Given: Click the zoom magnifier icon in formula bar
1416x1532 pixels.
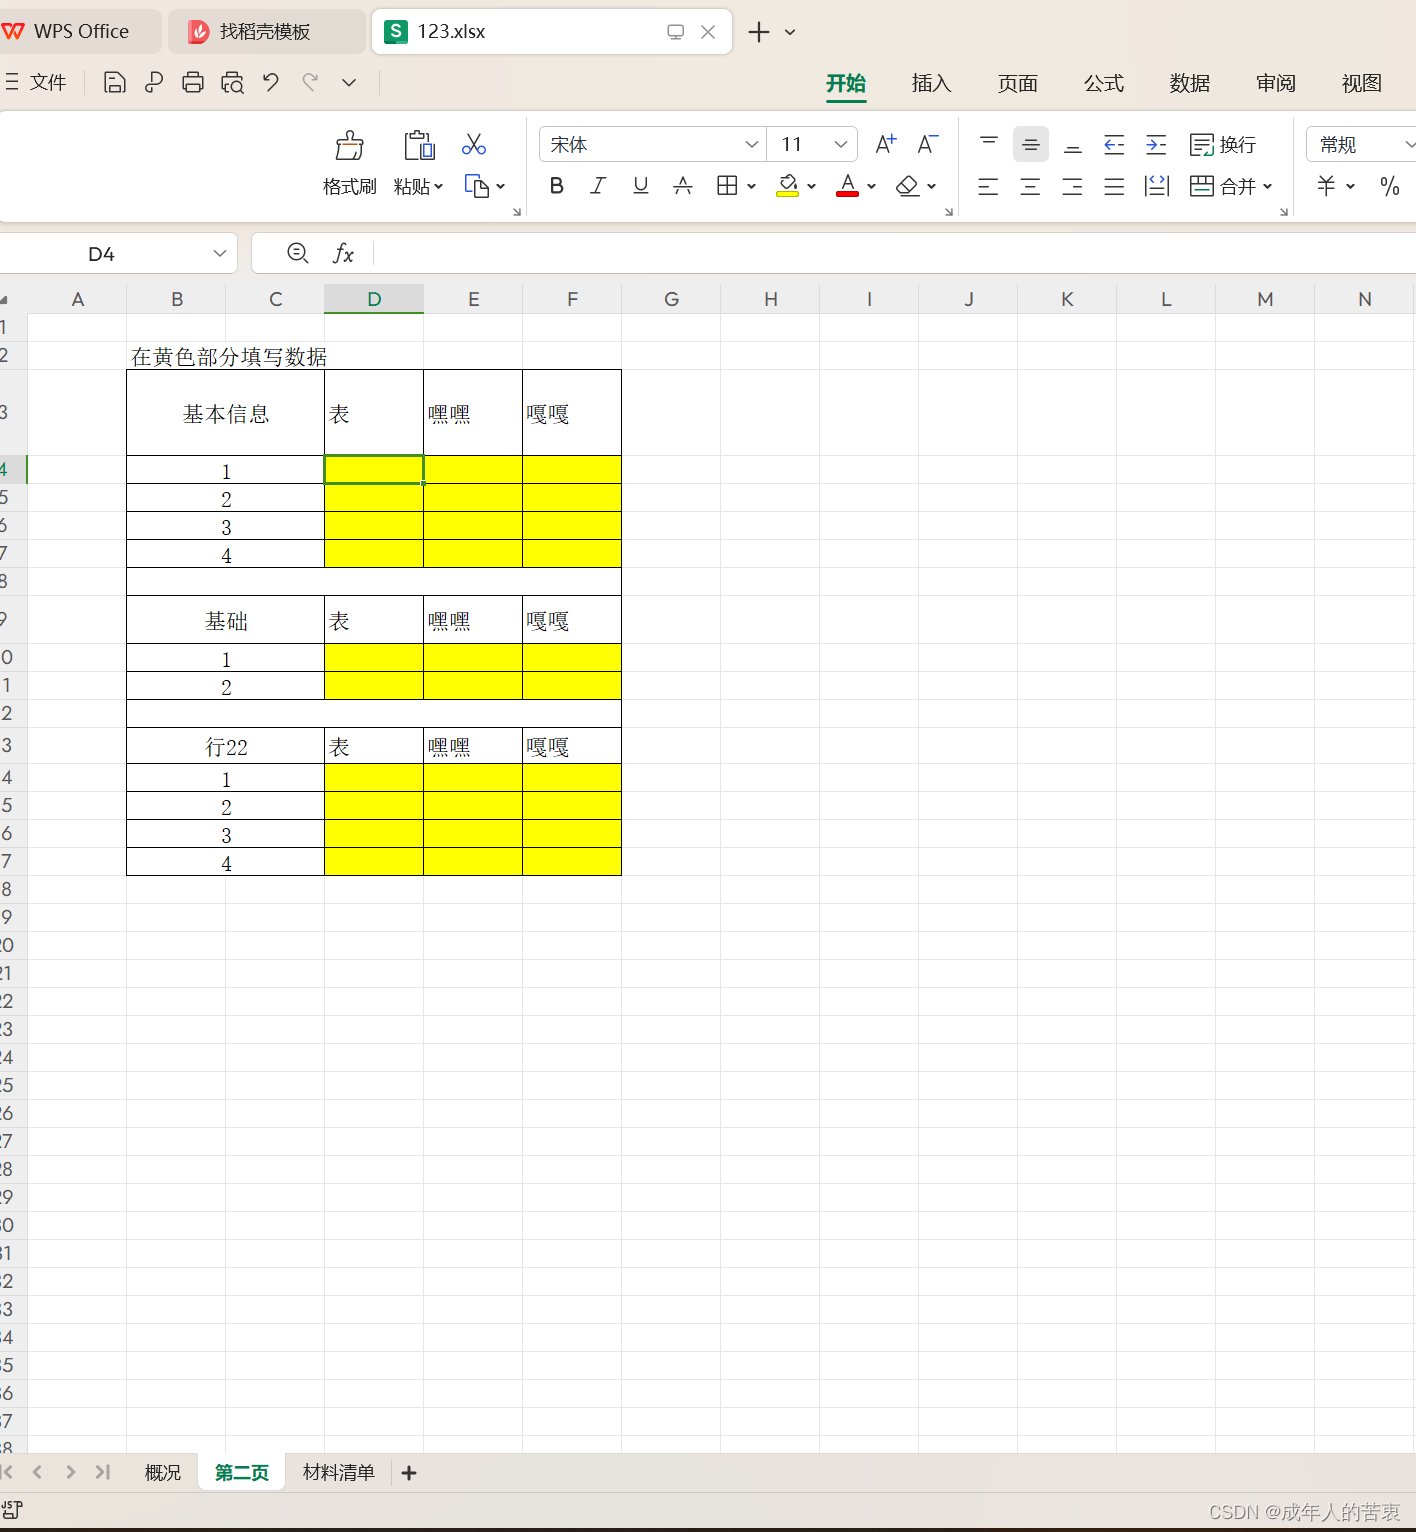Looking at the screenshot, I should pos(297,253).
